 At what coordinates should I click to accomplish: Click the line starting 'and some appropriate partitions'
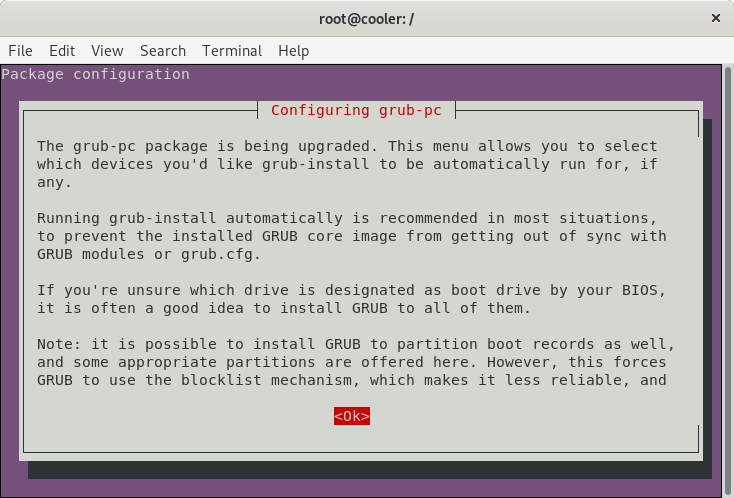(352, 363)
